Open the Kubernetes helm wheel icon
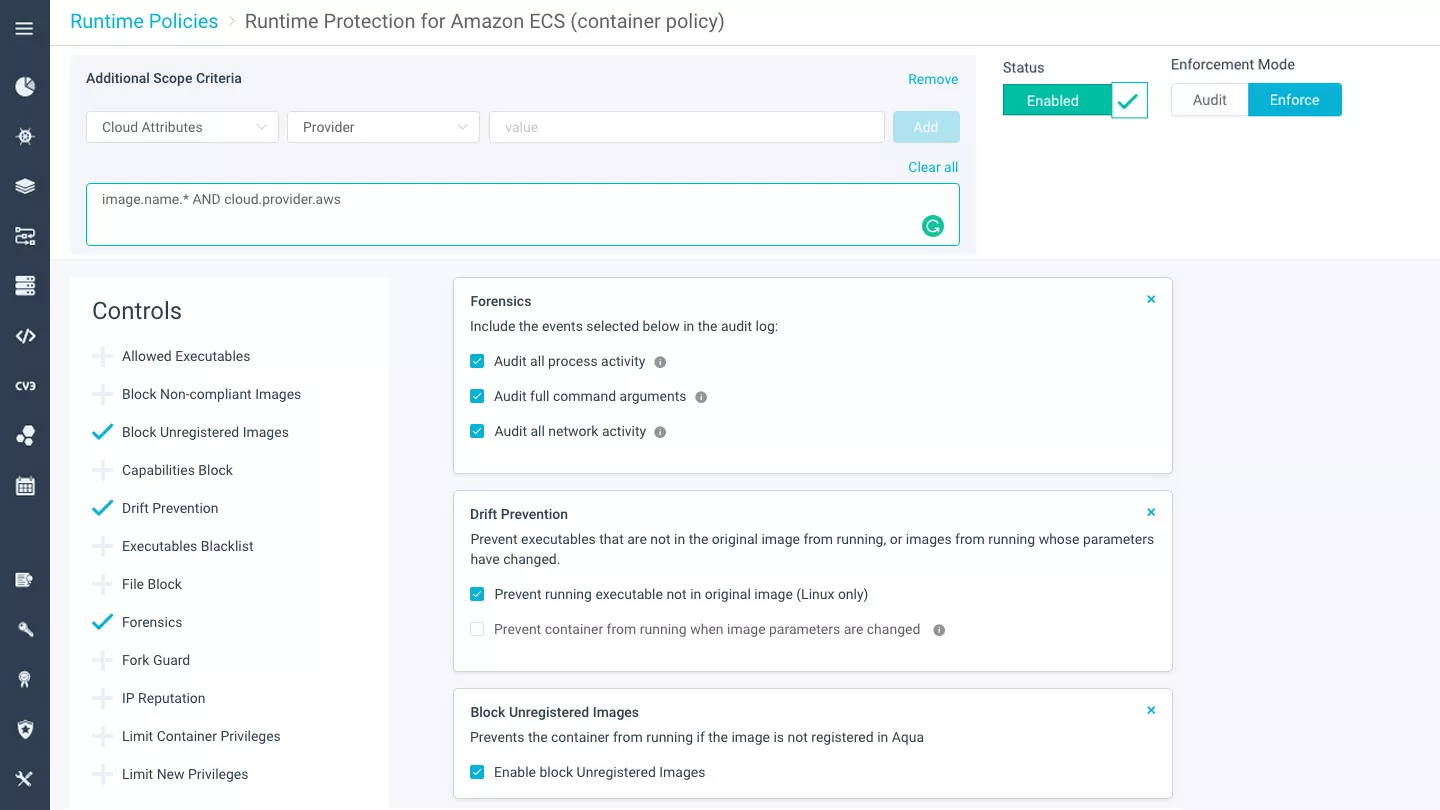Viewport: 1440px width, 810px height. coord(25,137)
